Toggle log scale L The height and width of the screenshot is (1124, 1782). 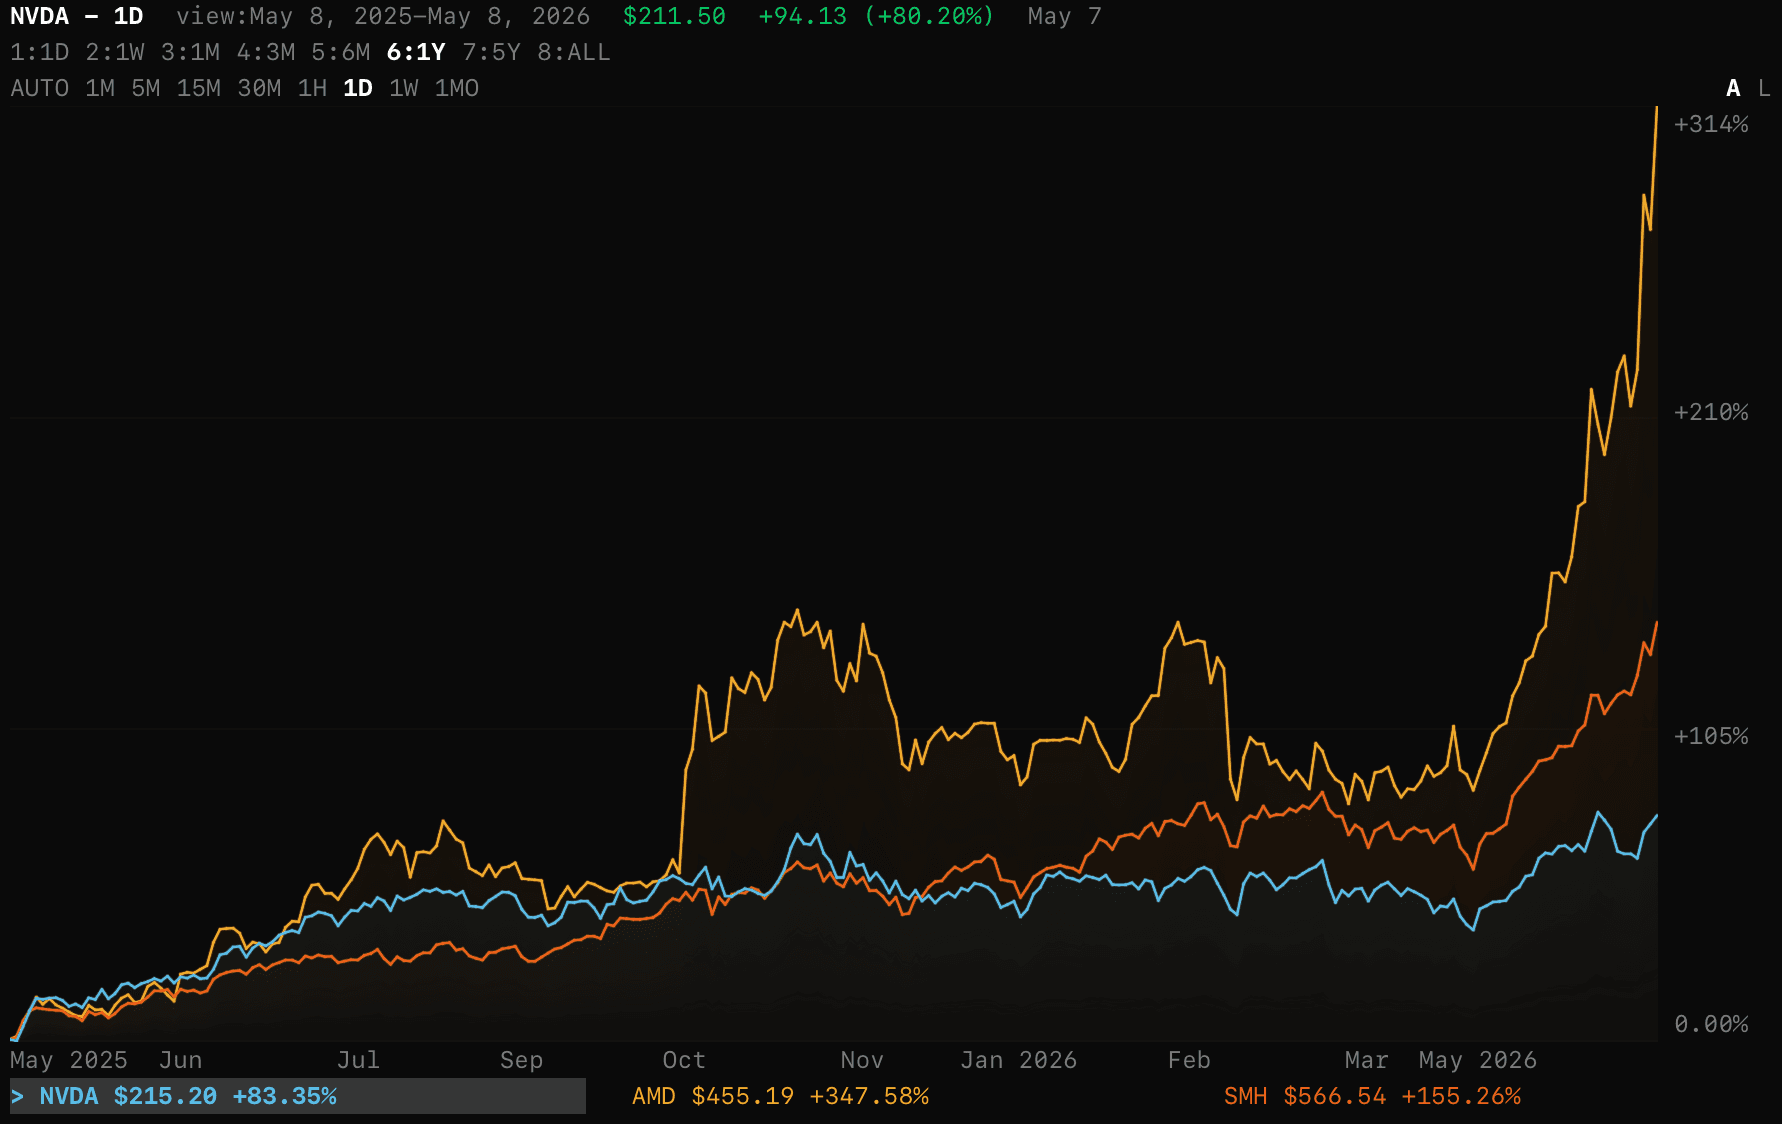[1764, 88]
